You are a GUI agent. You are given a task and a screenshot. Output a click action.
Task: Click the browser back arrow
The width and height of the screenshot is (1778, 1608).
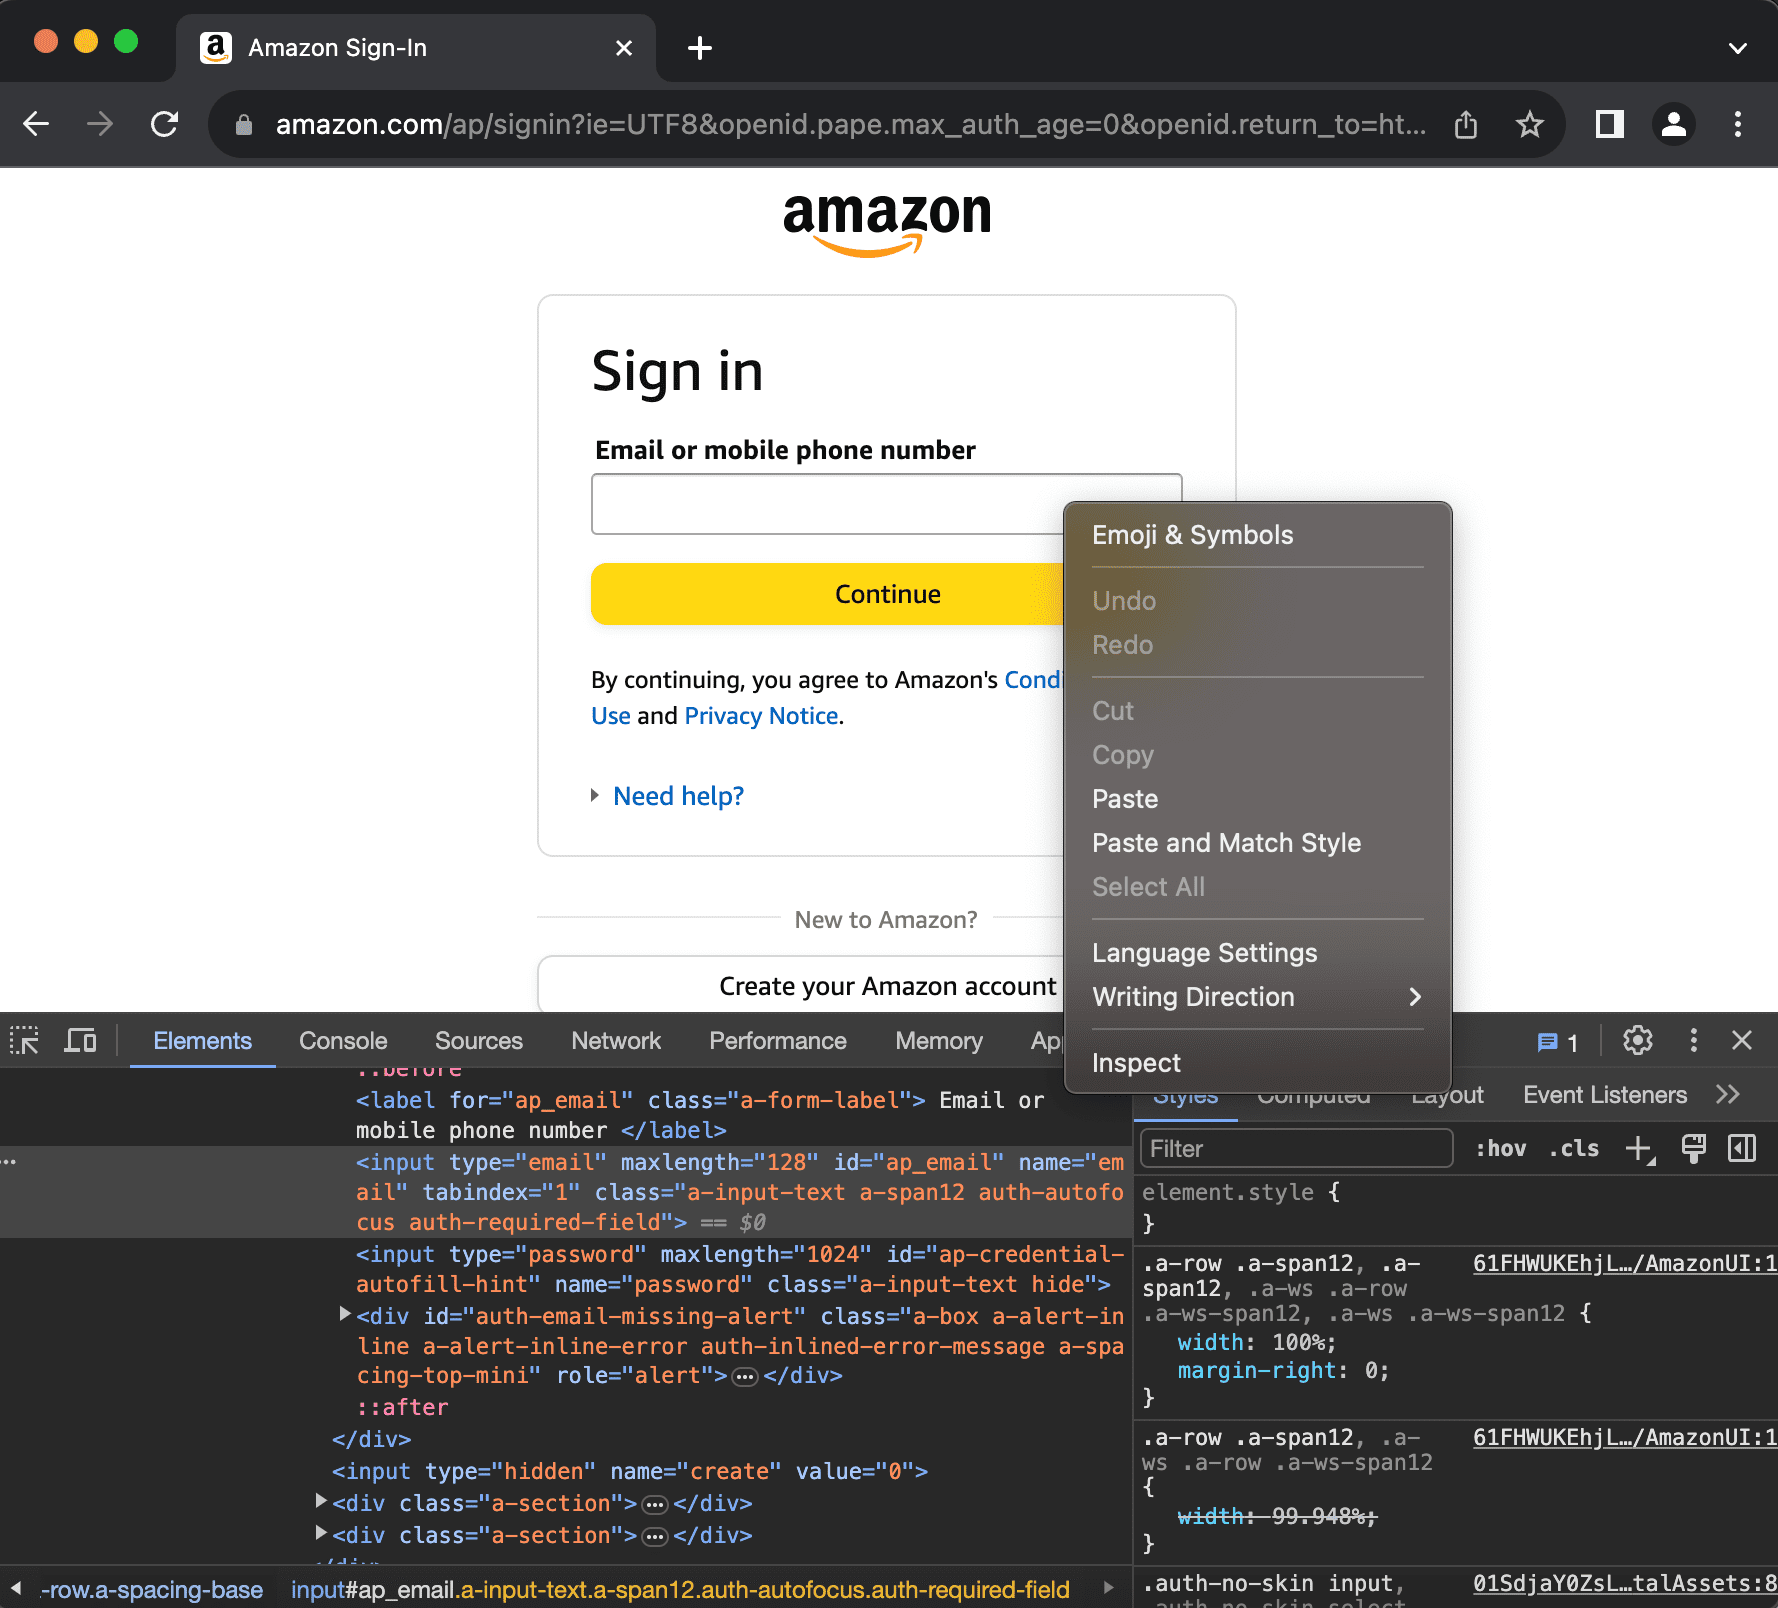click(x=36, y=124)
